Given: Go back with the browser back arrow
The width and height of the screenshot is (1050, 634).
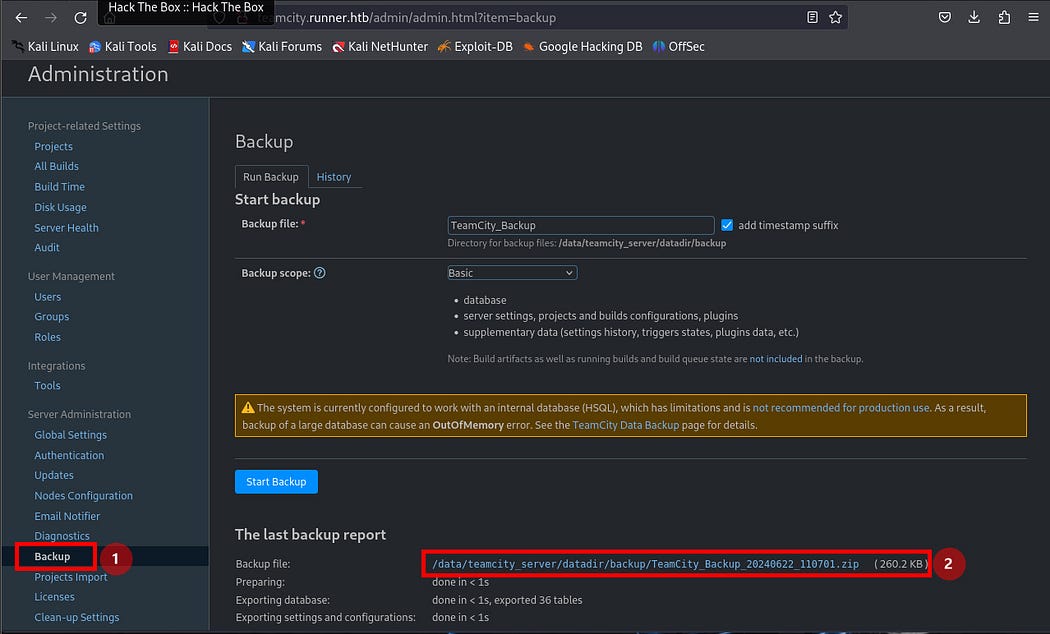Looking at the screenshot, I should 21,17.
